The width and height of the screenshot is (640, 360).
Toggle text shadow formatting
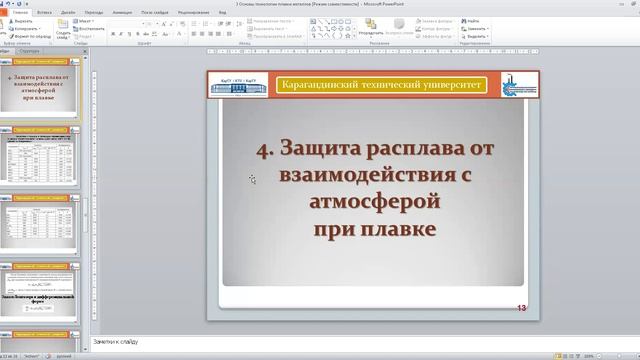pos(138,34)
